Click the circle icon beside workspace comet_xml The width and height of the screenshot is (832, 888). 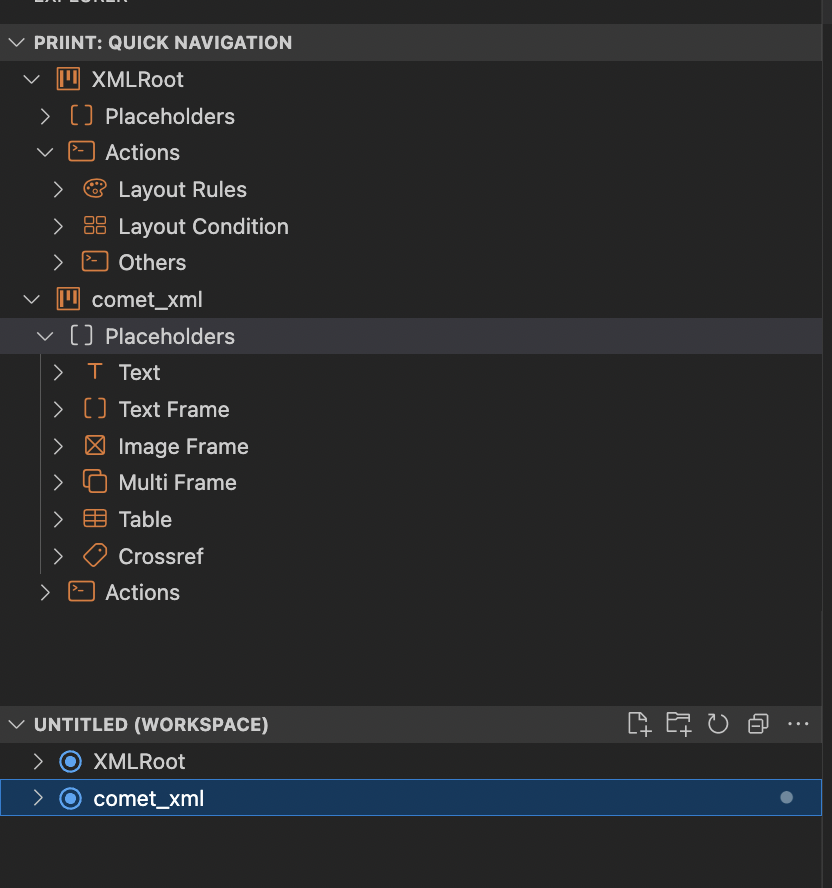pyautogui.click(x=71, y=799)
